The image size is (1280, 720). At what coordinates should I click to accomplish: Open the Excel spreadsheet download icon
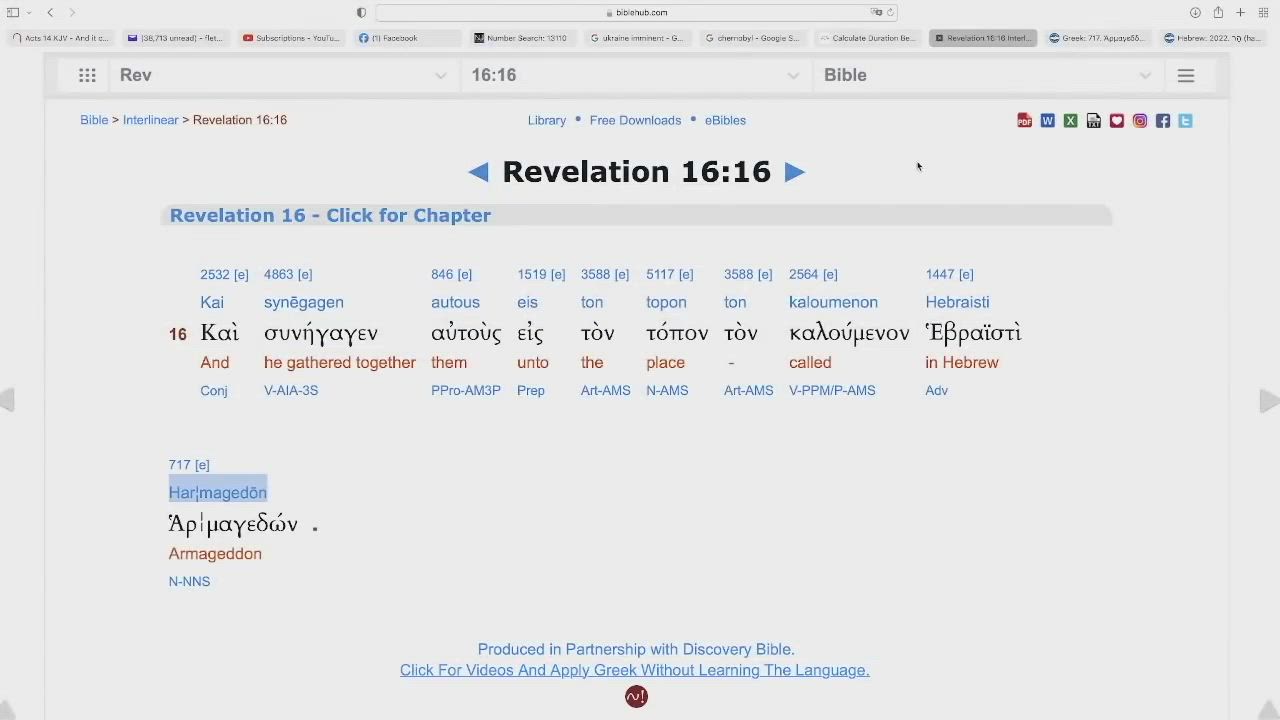point(1070,121)
